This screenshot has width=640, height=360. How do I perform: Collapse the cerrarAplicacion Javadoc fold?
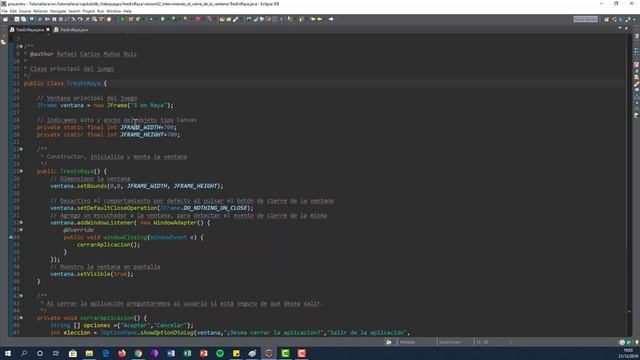pyautogui.click(x=21, y=296)
